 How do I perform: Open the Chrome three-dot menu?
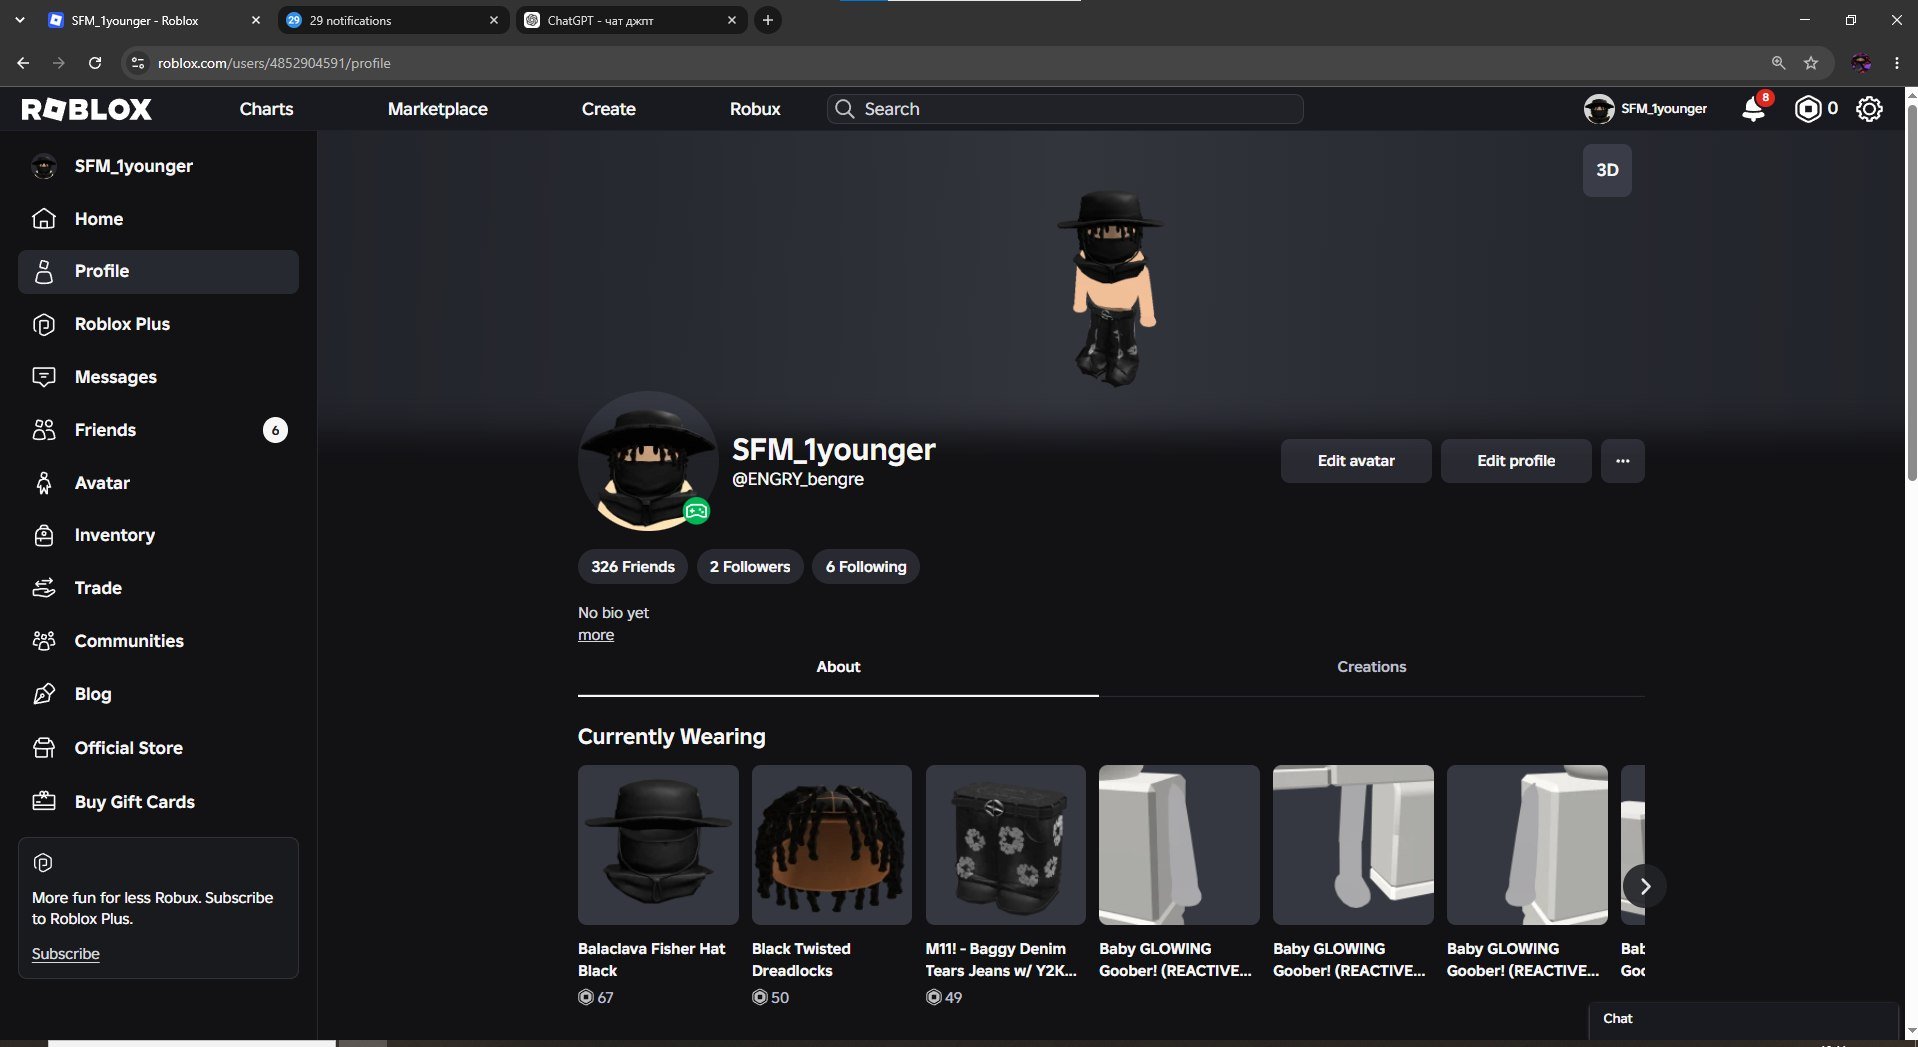tap(1897, 63)
